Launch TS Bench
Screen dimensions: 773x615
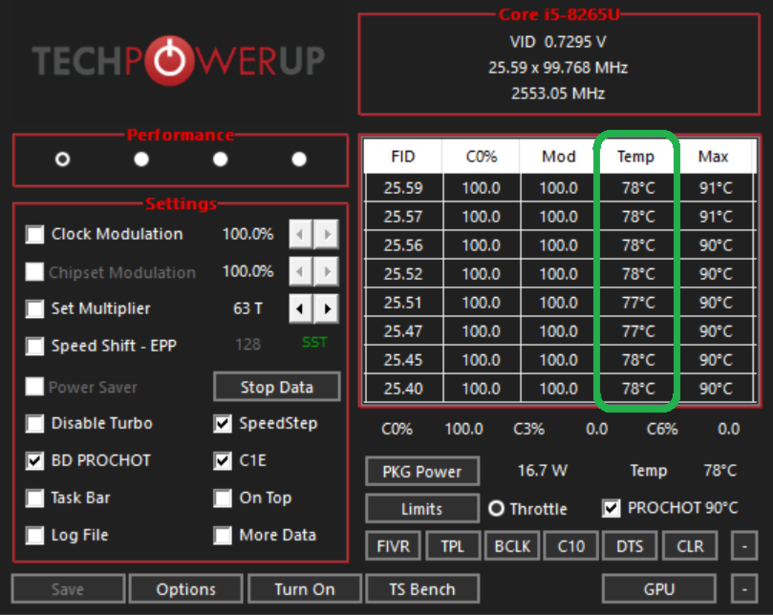coord(422,589)
